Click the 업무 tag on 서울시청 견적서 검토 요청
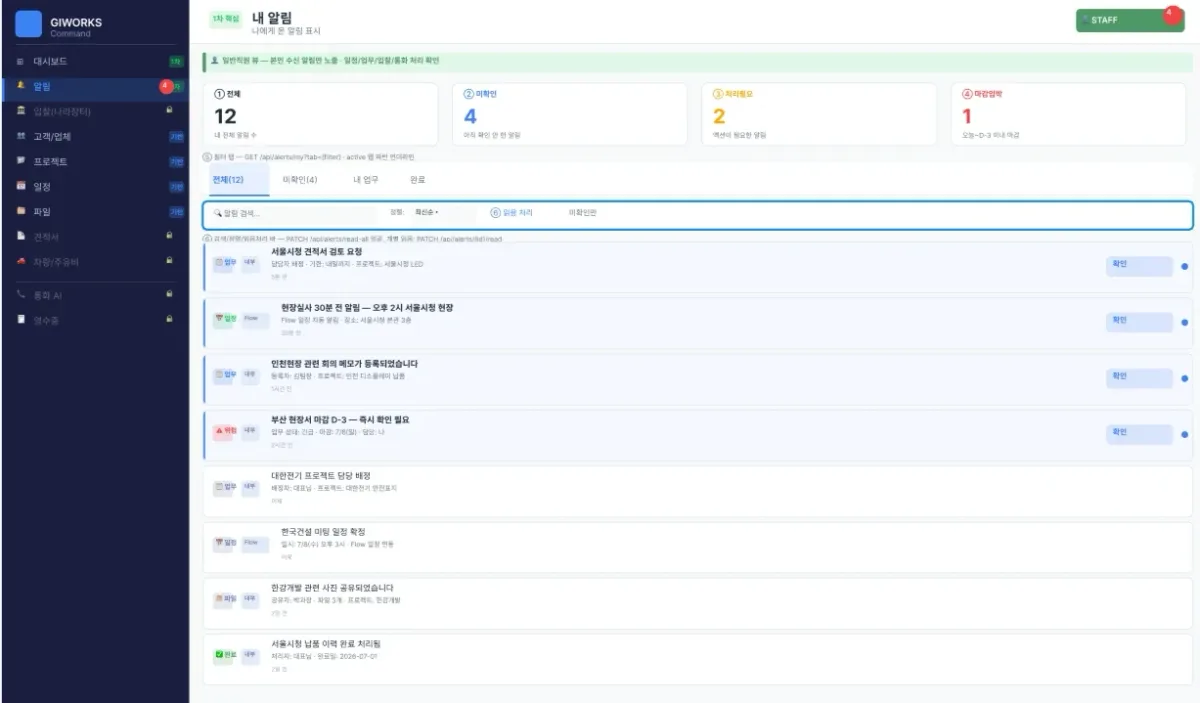The width and height of the screenshot is (1200, 703). click(226, 264)
